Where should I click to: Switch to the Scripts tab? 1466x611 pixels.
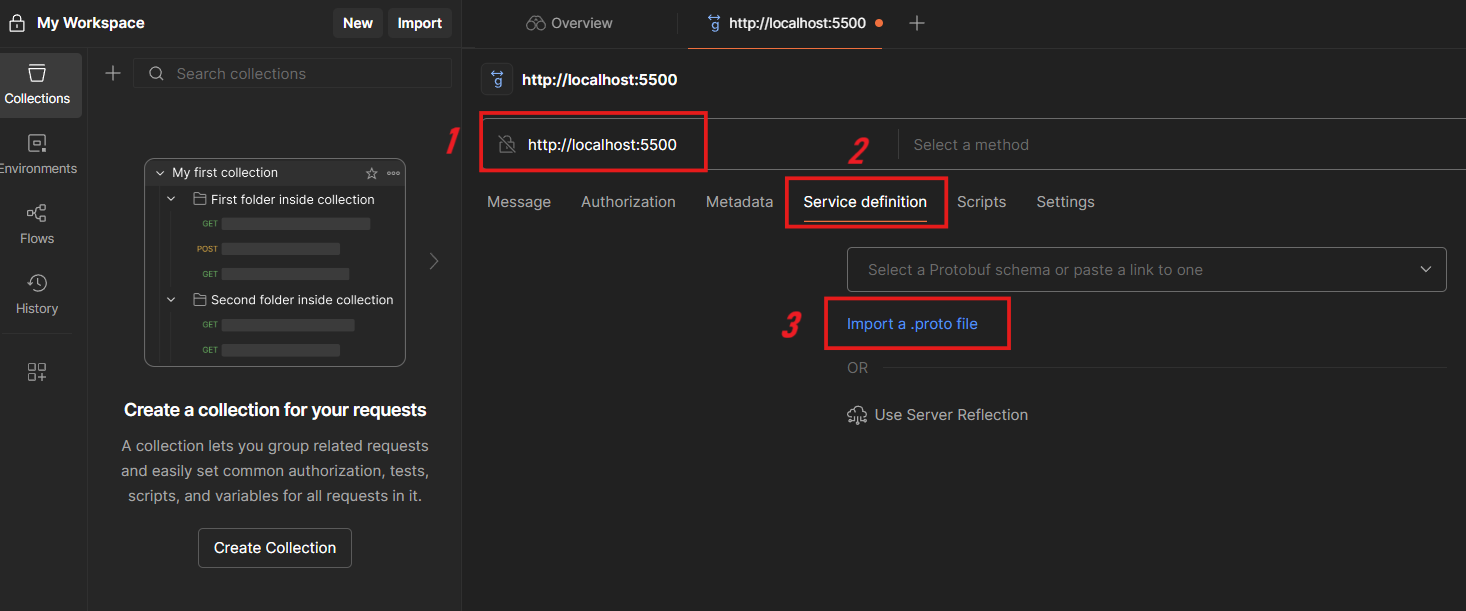981,202
